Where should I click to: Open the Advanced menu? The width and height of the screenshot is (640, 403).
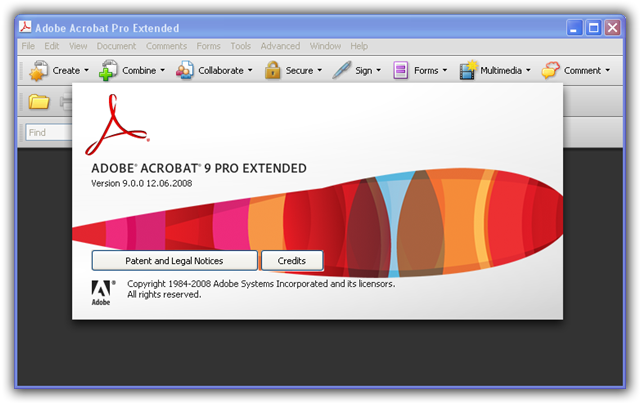280,46
